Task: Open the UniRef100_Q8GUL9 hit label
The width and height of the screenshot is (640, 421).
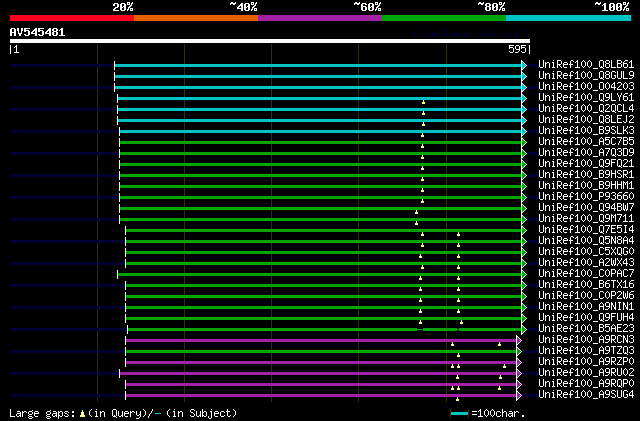Action: tap(586, 76)
